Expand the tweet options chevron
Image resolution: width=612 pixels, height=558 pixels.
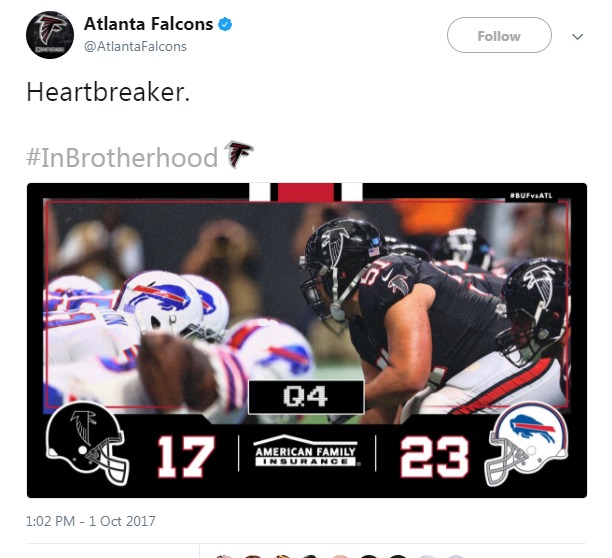(577, 37)
